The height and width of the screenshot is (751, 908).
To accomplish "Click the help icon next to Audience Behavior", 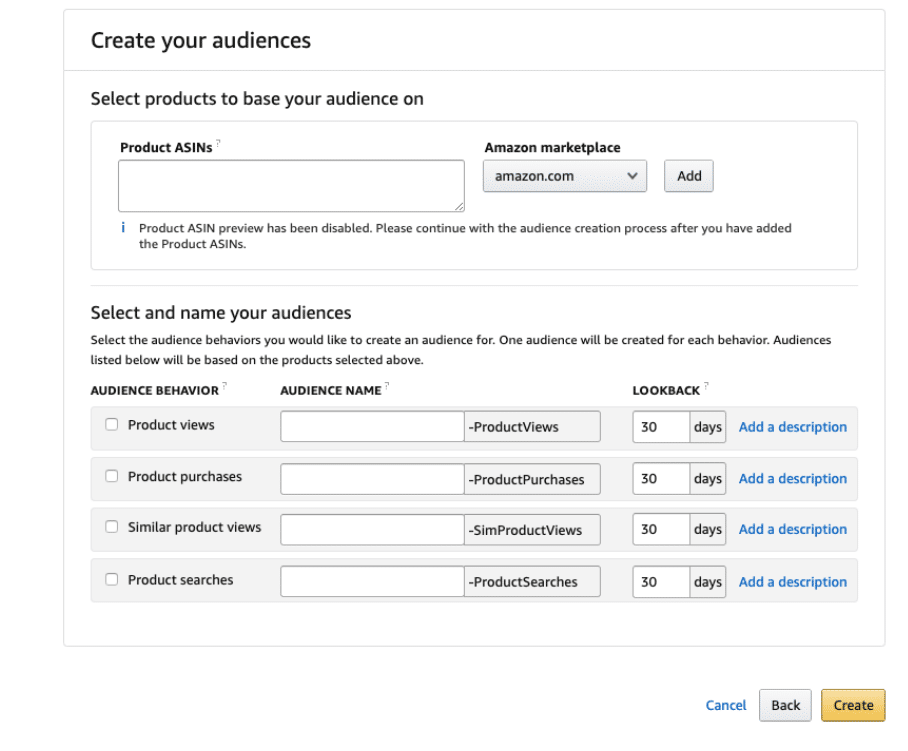I will point(225,385).
